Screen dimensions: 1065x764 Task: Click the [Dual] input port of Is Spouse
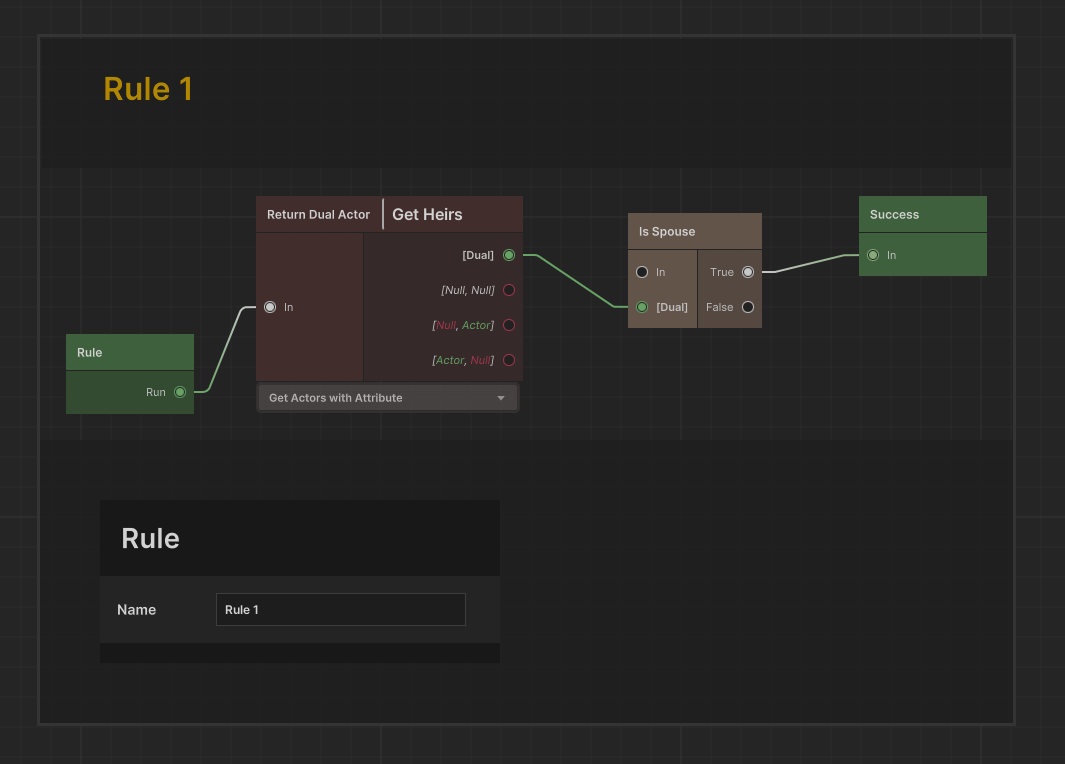[642, 307]
